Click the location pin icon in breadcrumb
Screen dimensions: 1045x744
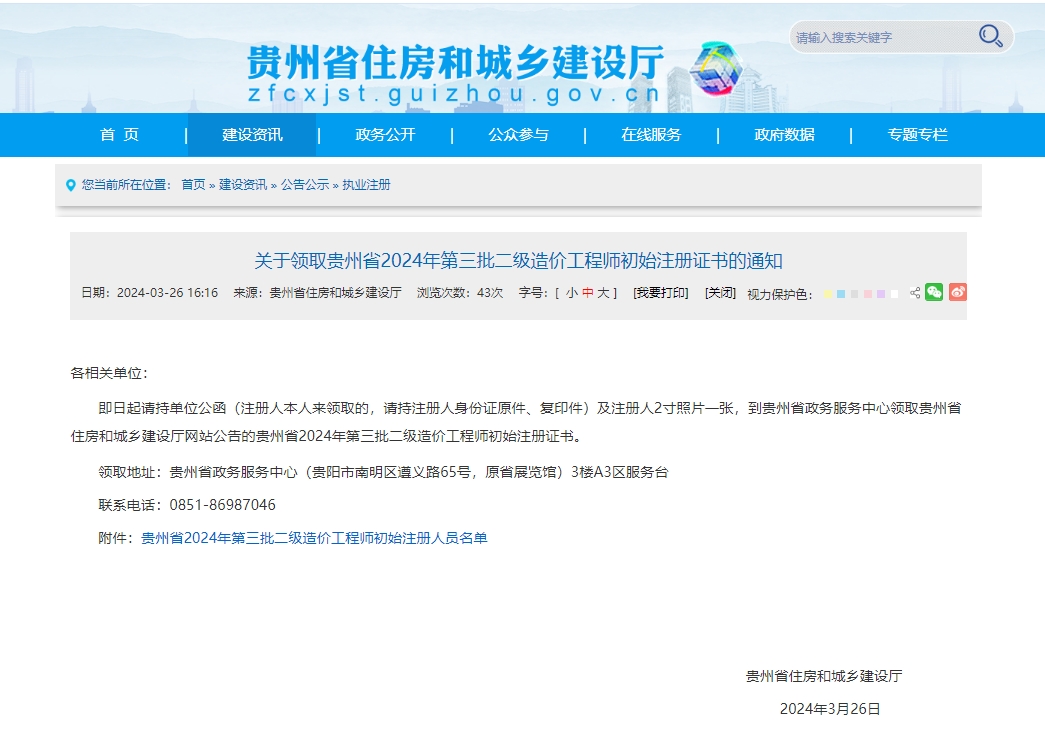click(70, 185)
